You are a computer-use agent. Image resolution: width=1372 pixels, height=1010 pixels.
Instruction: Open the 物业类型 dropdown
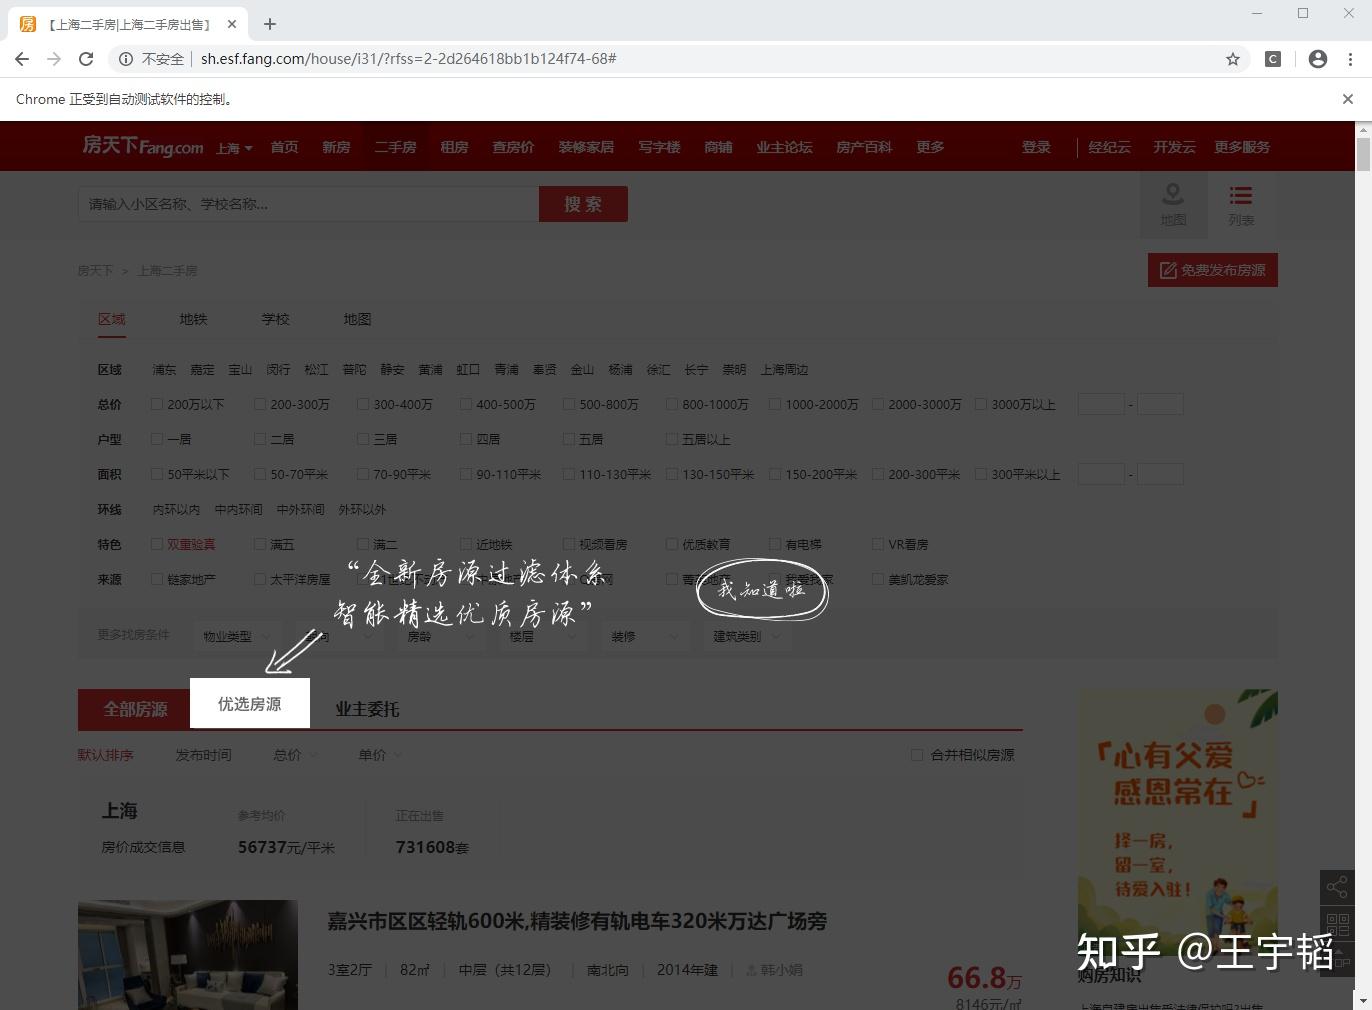point(236,636)
